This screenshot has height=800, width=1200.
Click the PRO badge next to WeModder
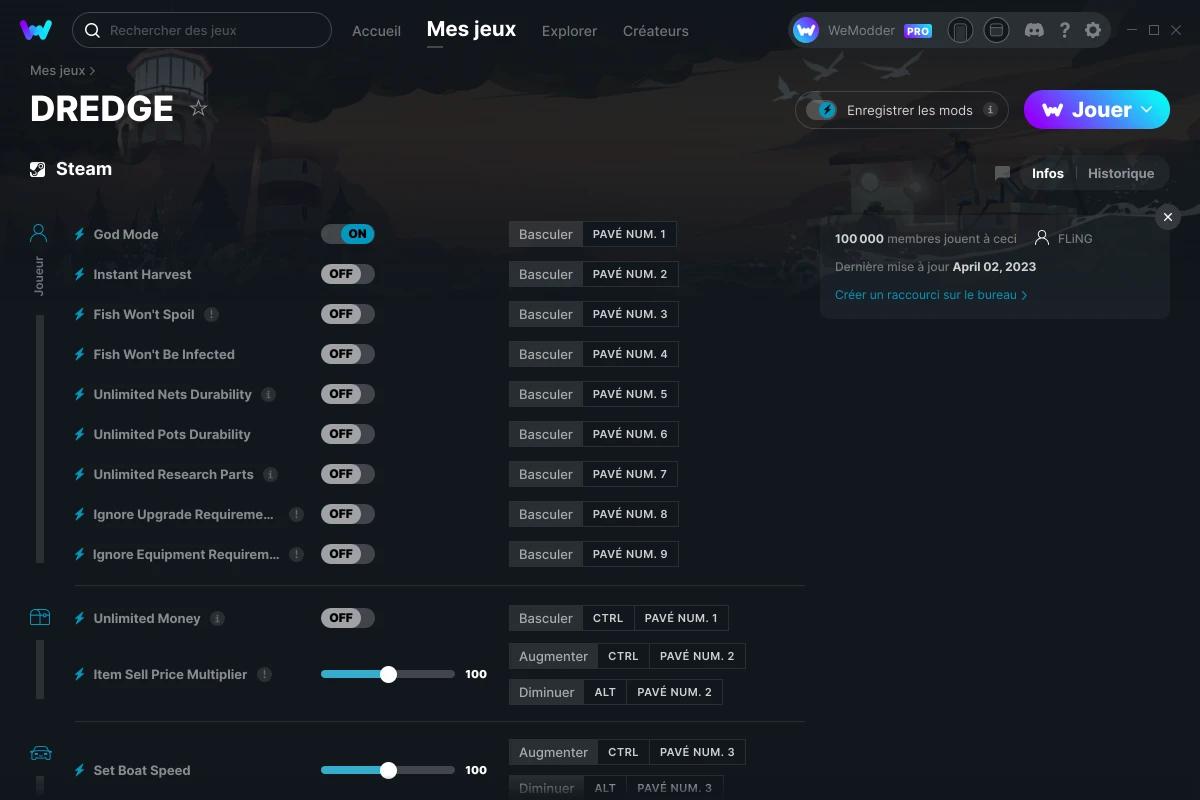[x=918, y=31]
